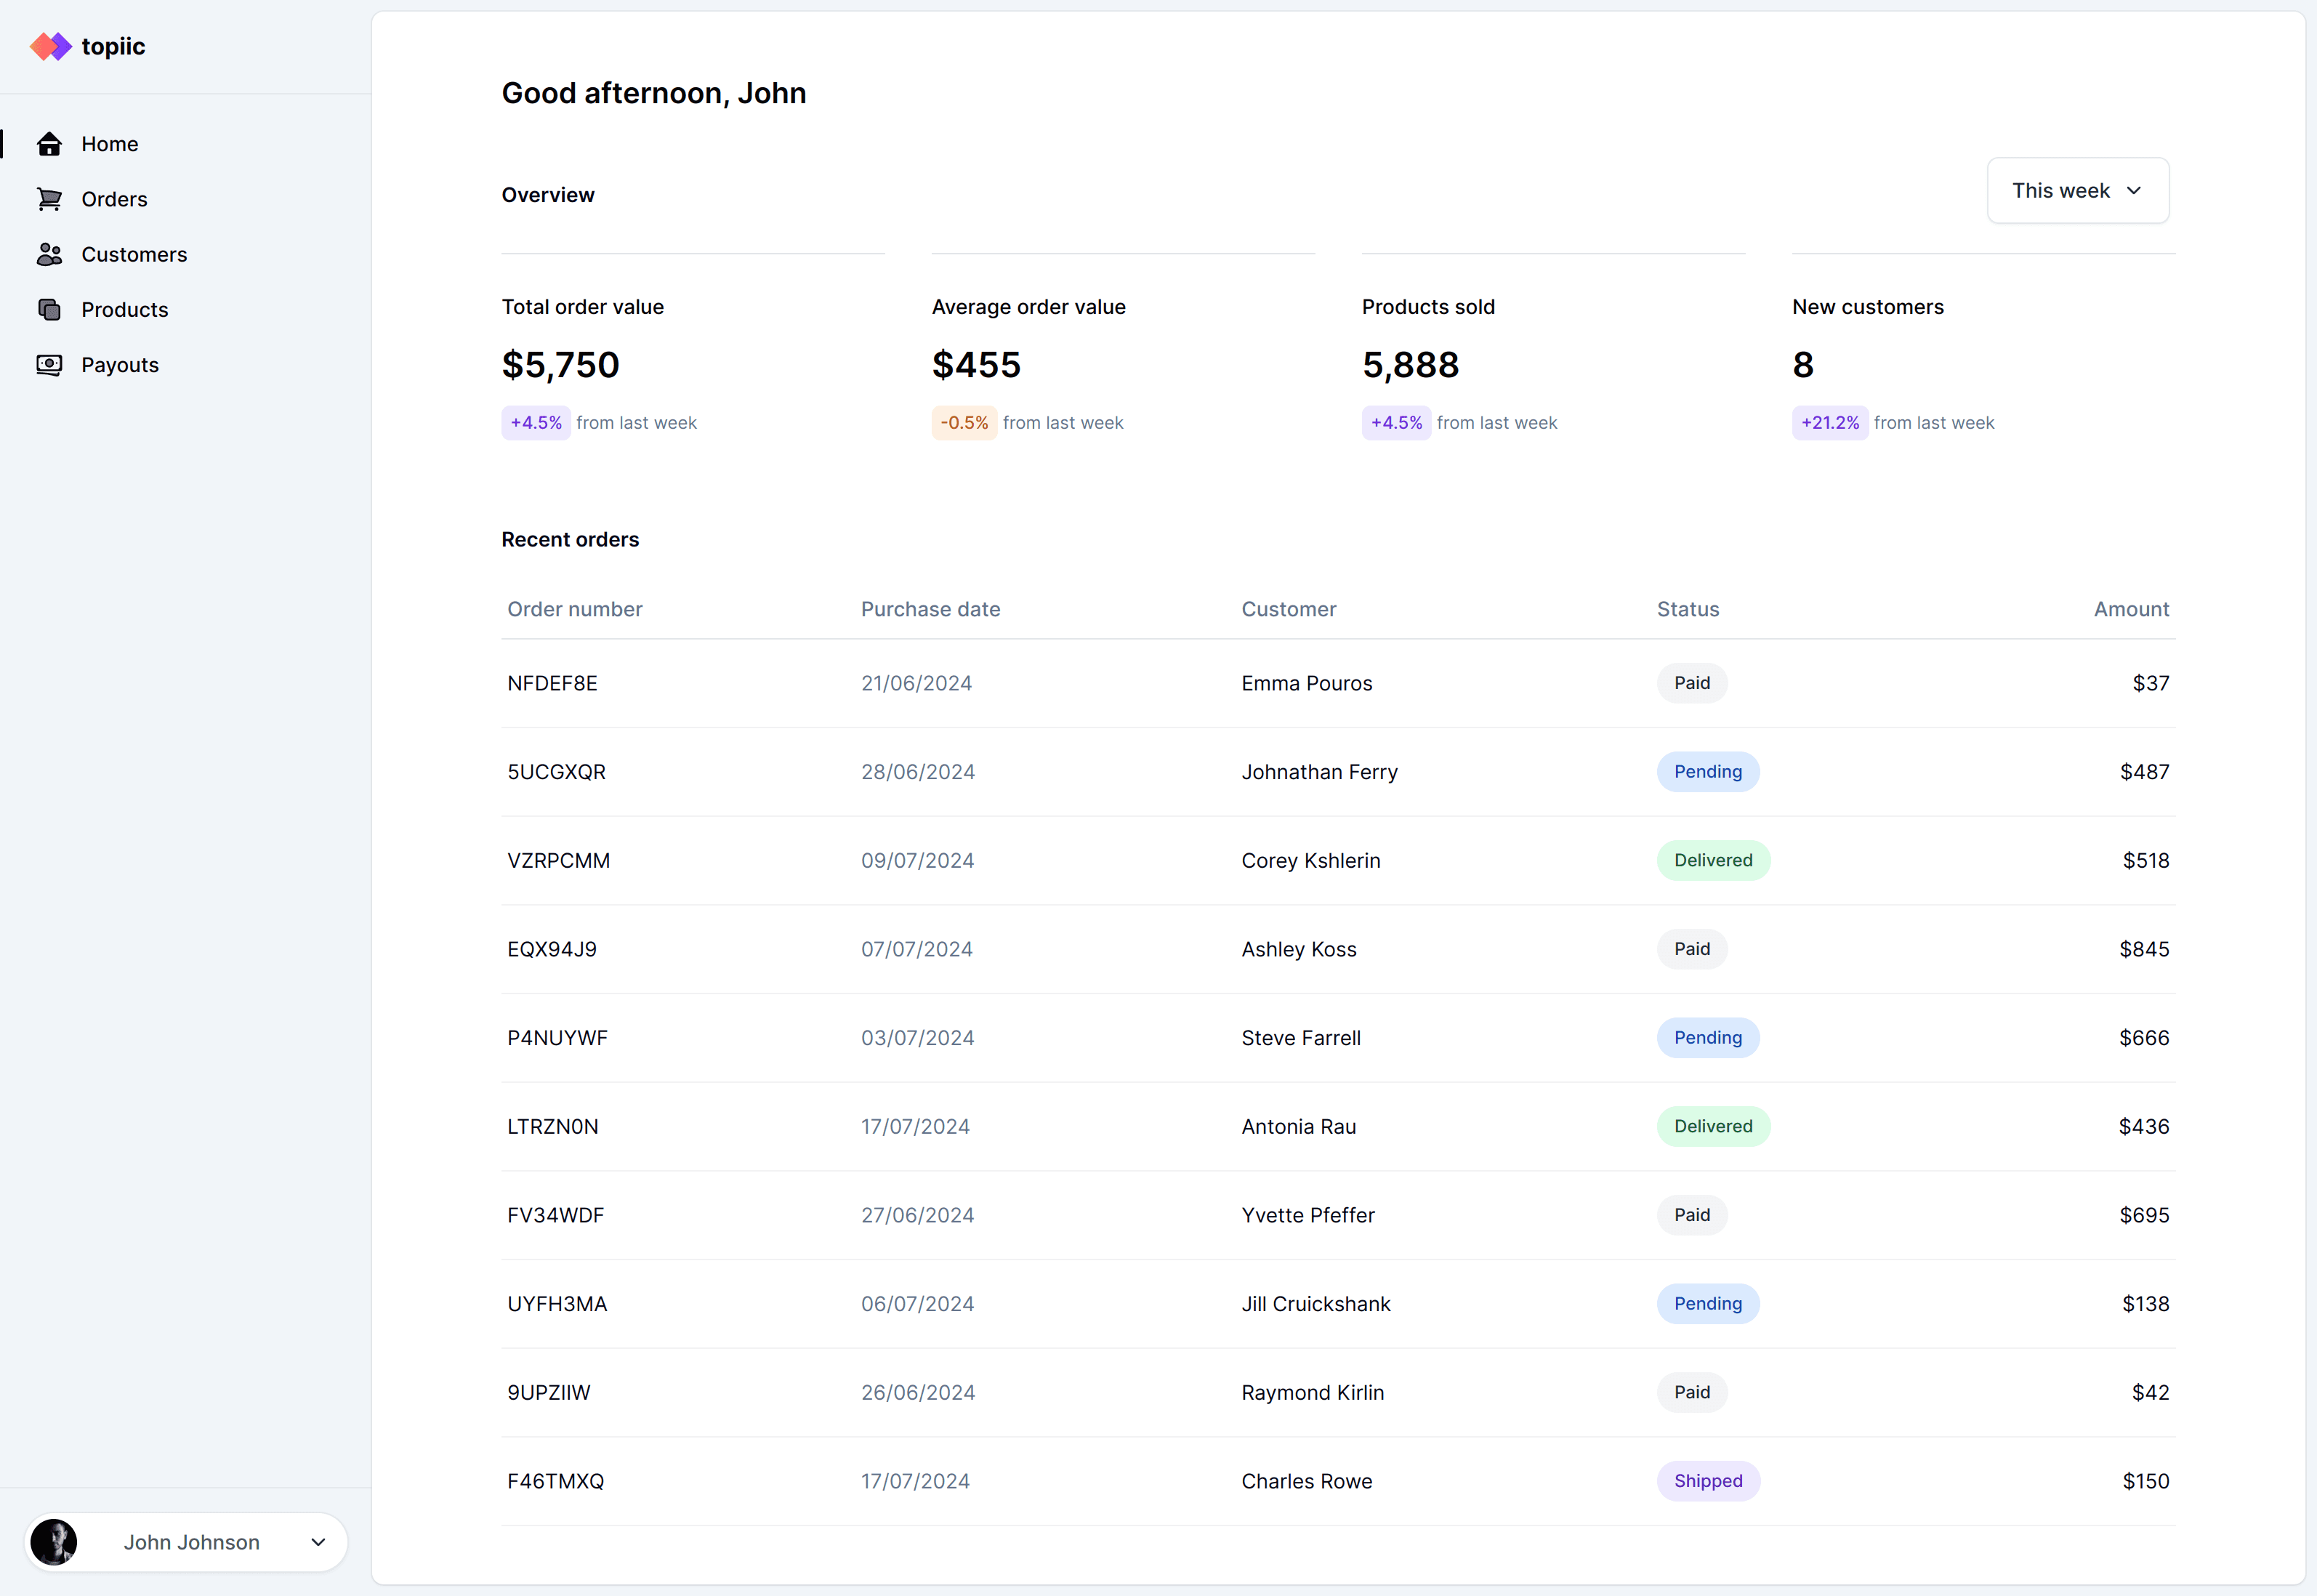Go to the Orders menu item
The image size is (2317, 1596).
pyautogui.click(x=114, y=199)
